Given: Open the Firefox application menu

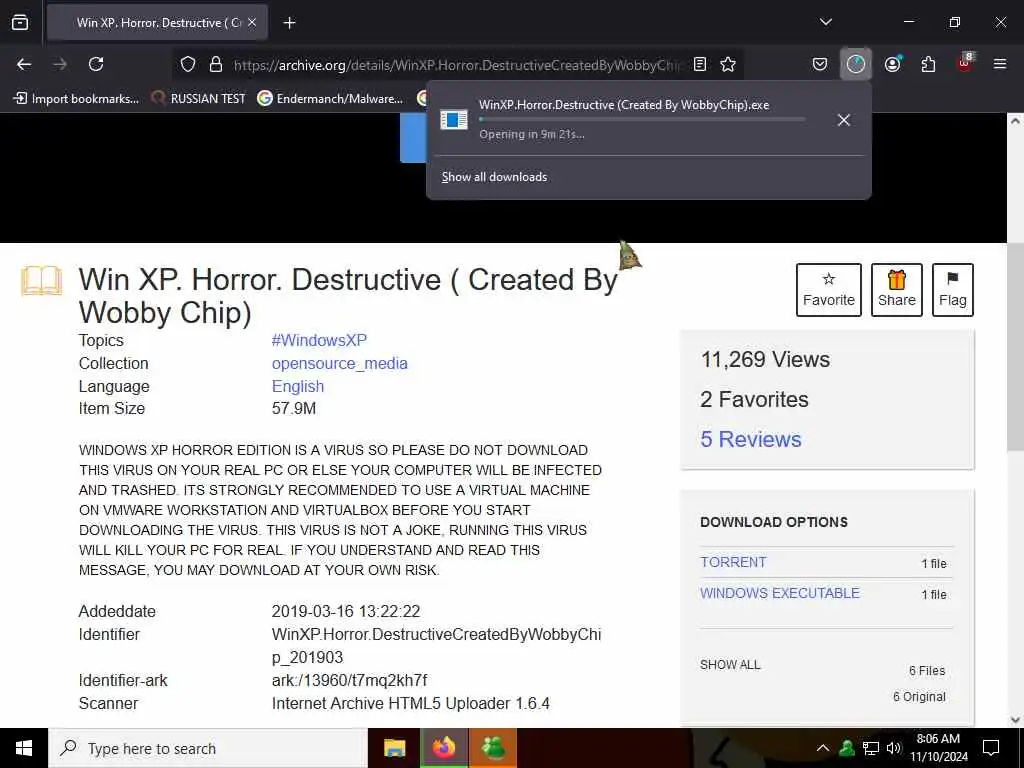Looking at the screenshot, I should click(x=1000, y=64).
